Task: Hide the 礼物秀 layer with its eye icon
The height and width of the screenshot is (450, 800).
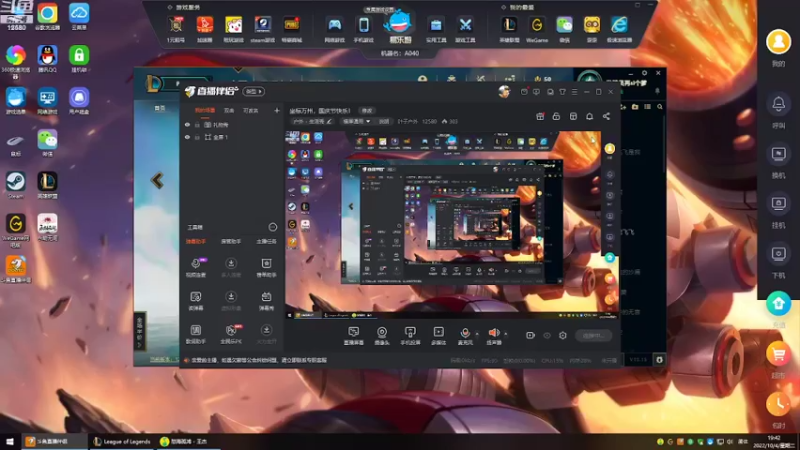Action: tap(187, 124)
